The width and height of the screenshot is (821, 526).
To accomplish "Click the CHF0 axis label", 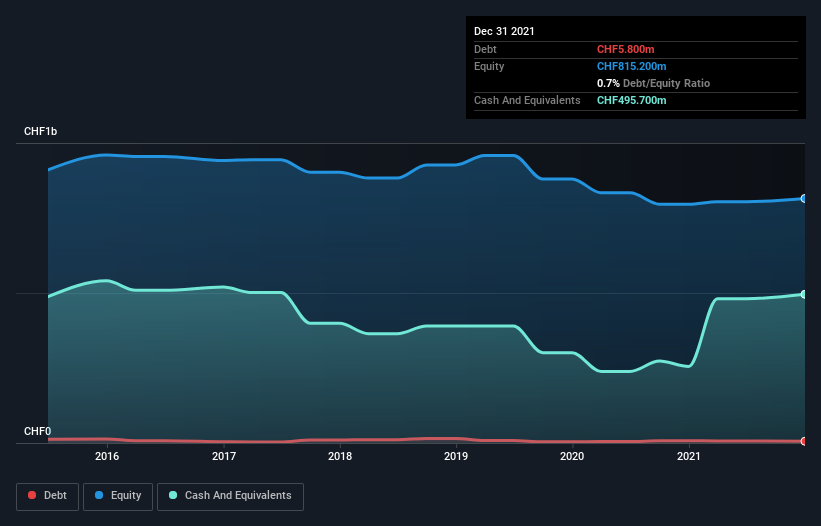I will click(38, 431).
